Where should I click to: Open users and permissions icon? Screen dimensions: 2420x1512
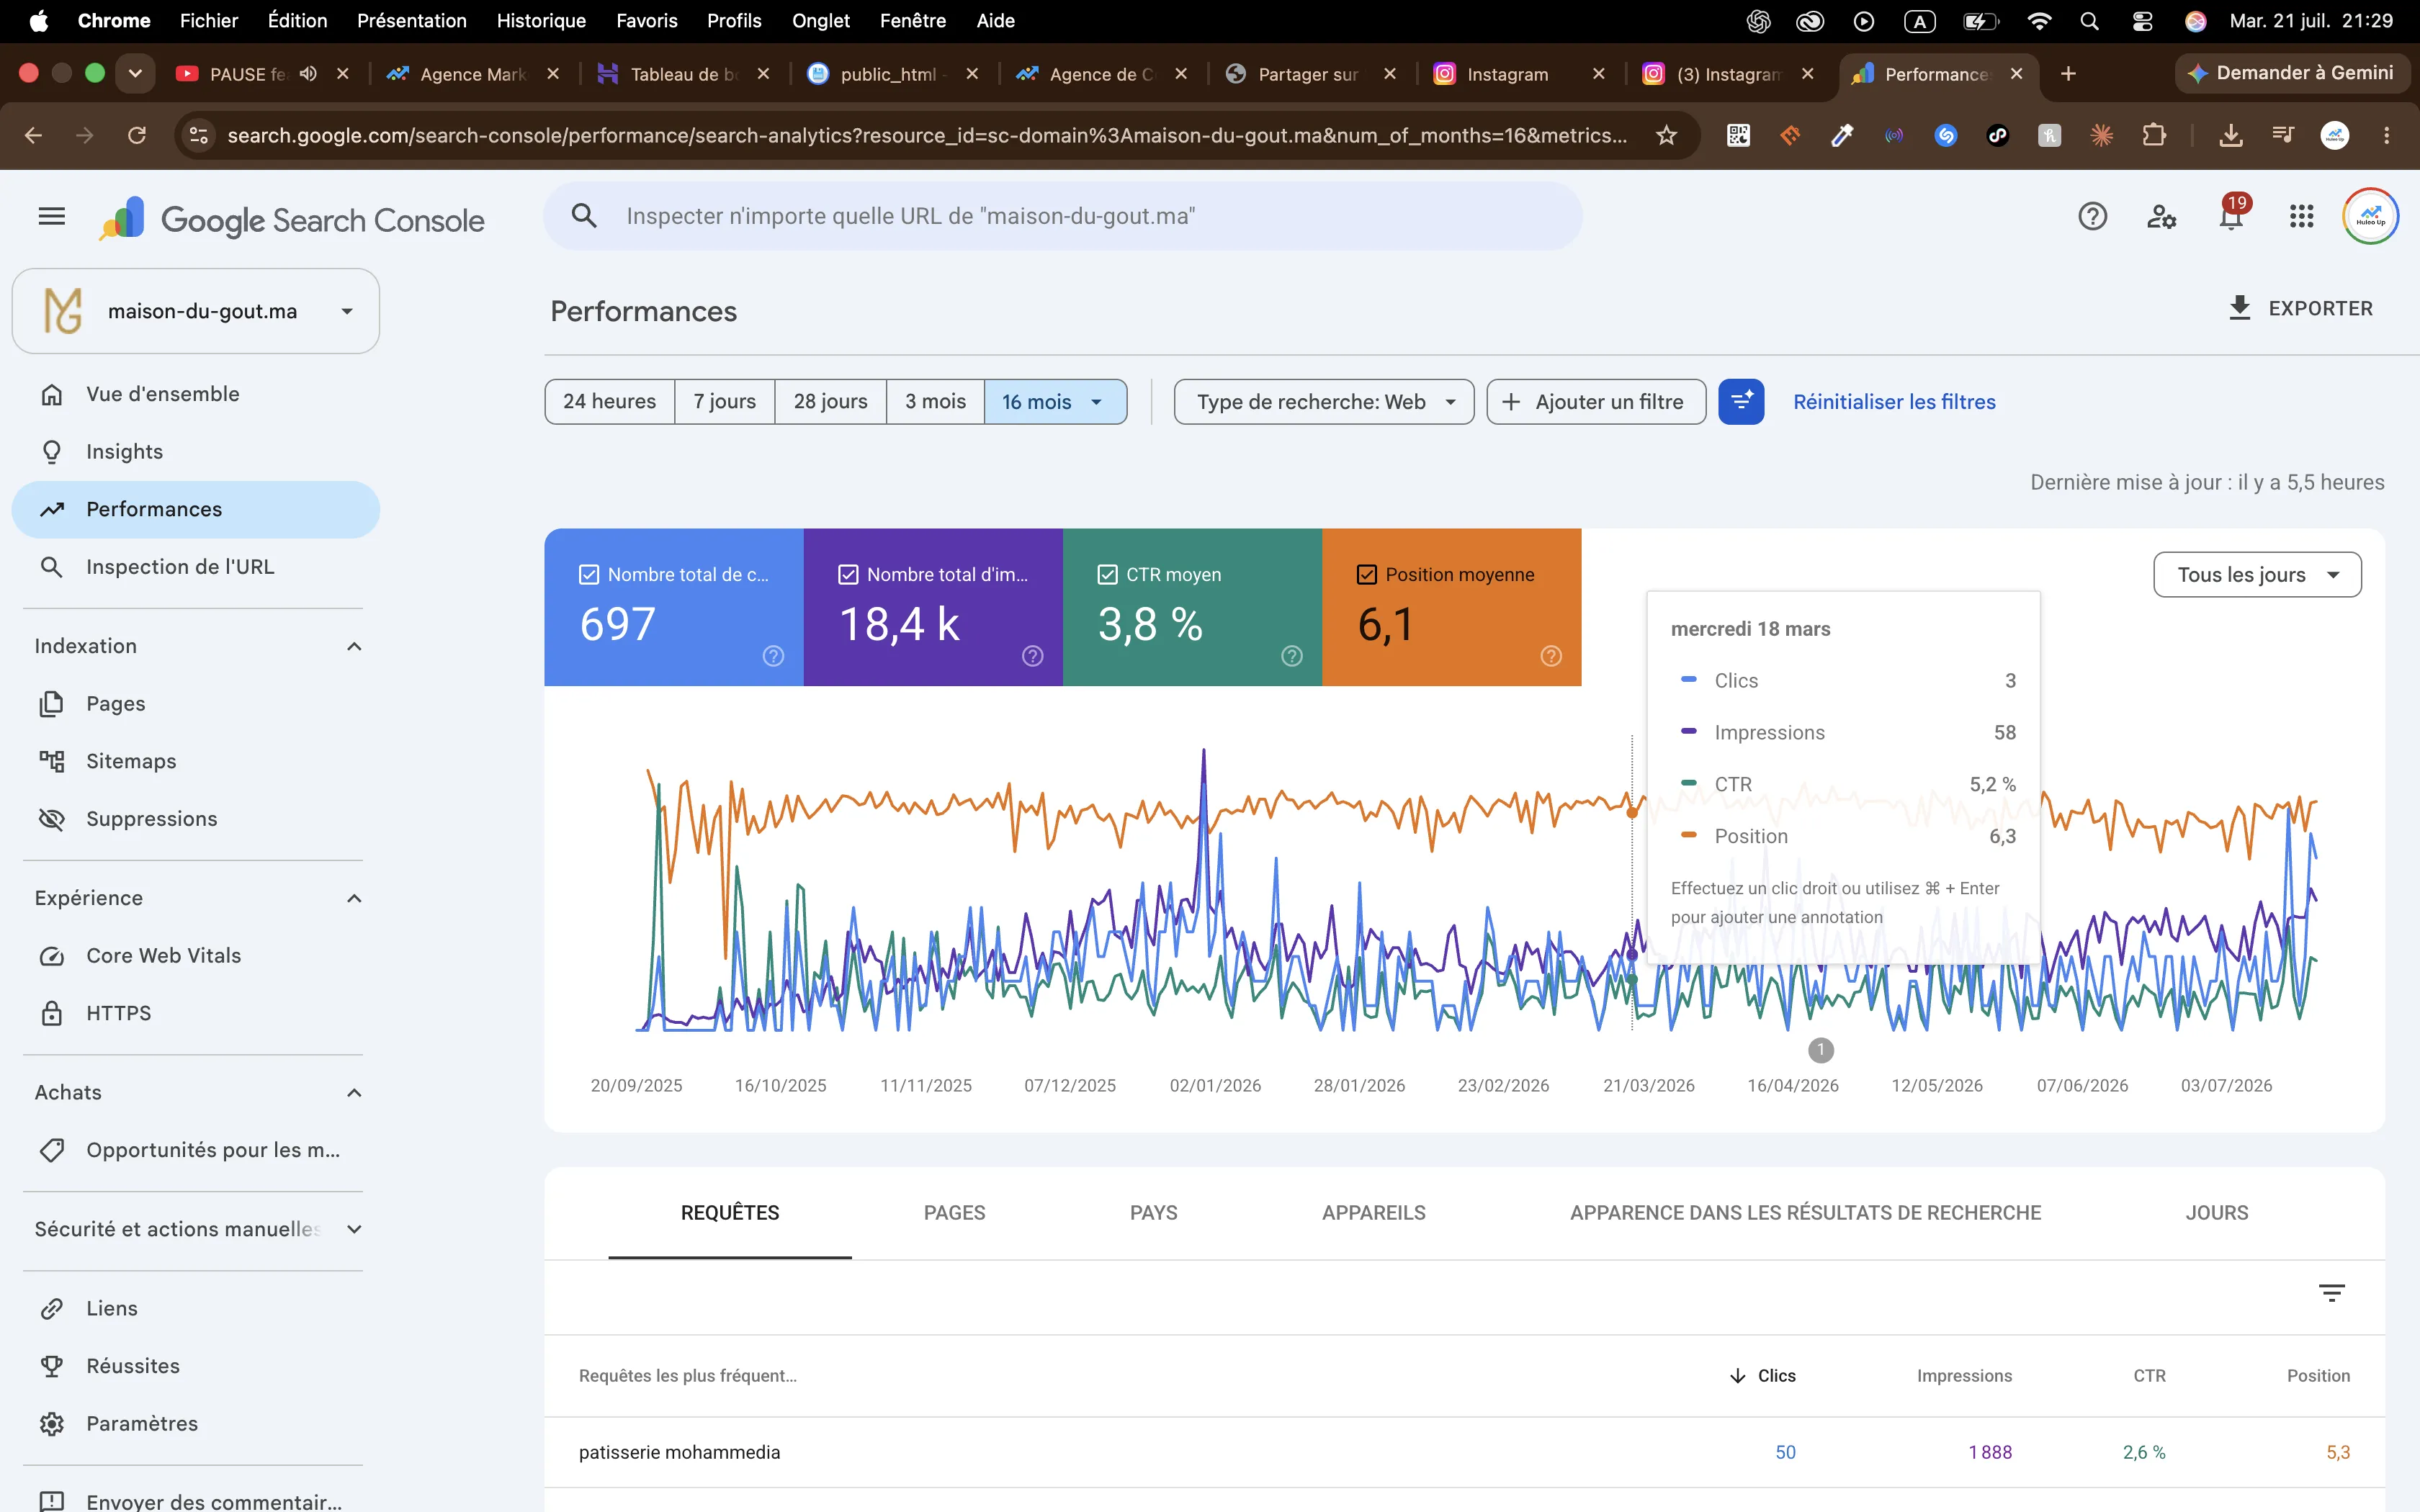2162,216
